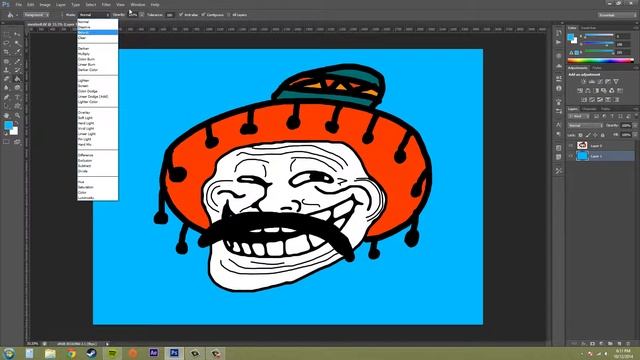640x360 pixels.
Task: Toggle the Contiguous checkbox
Action: tap(203, 15)
